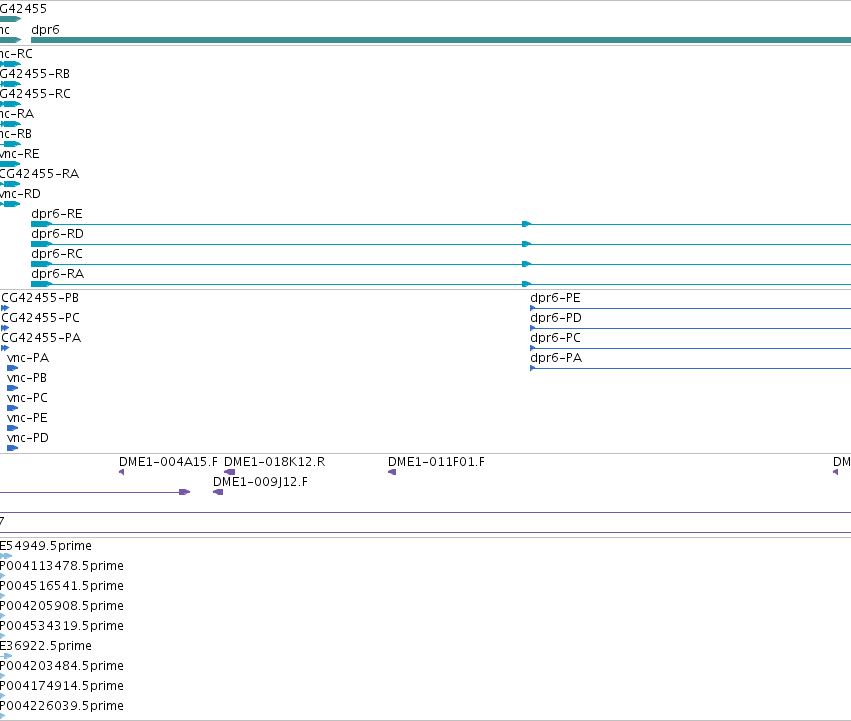Screen dimensions: 851x721
Task: Select protein label dpr6-PA
Action: coord(556,358)
